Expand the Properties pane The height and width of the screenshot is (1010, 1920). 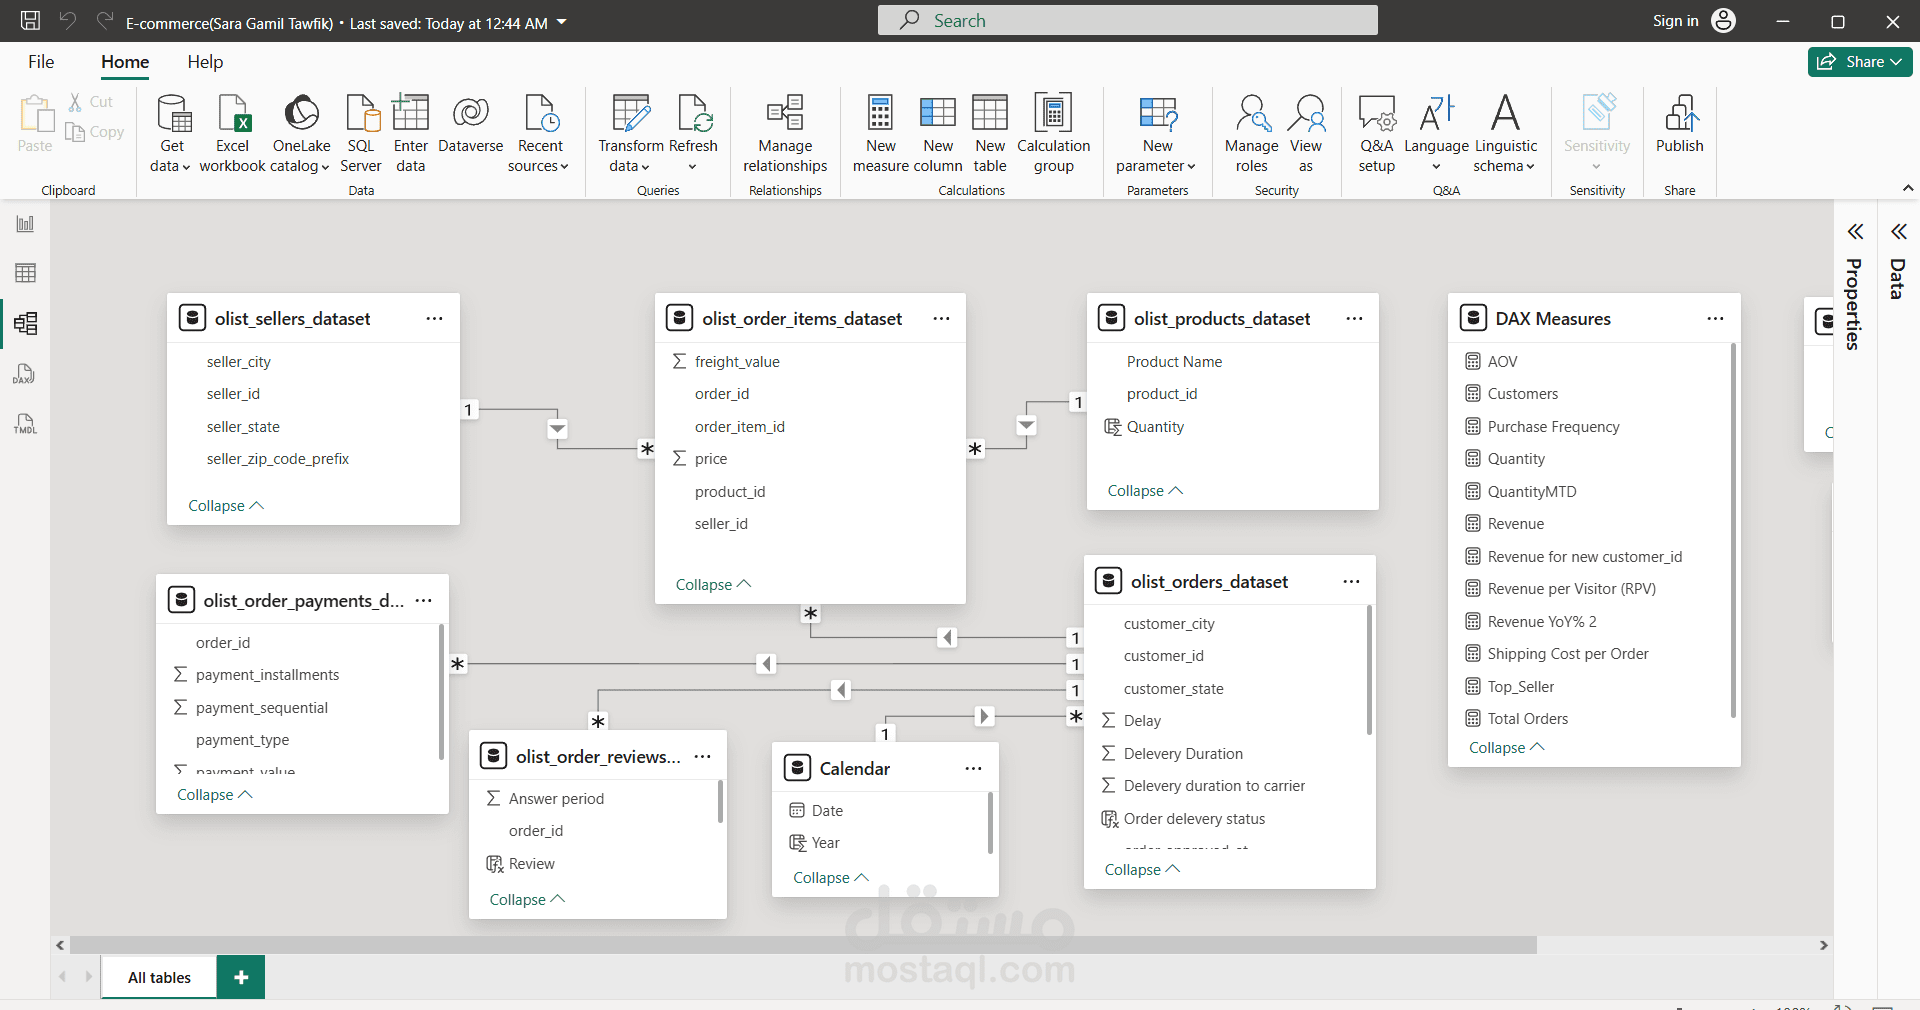[x=1855, y=232]
